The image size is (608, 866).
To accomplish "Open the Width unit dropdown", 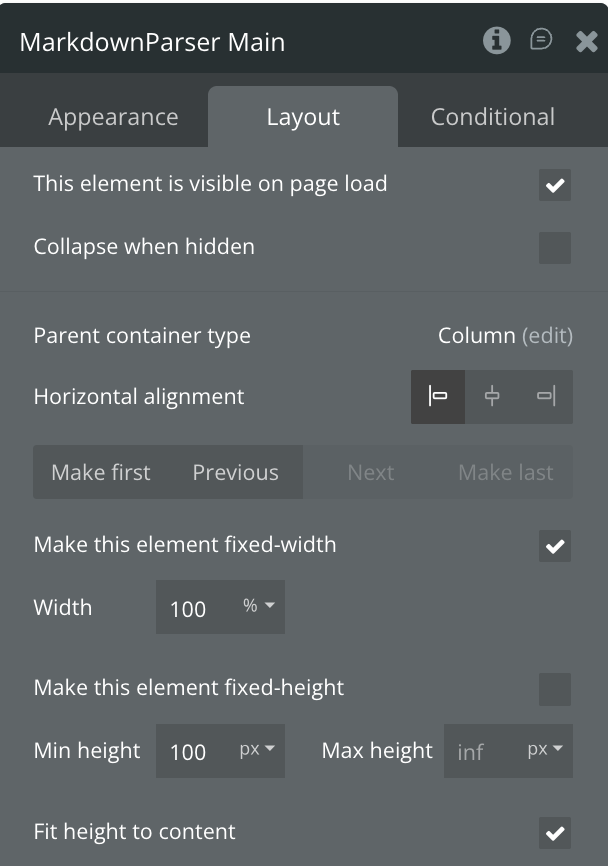I will click(259, 607).
